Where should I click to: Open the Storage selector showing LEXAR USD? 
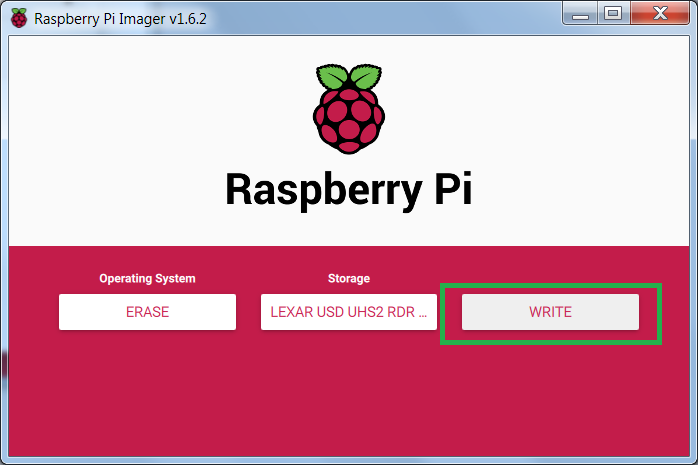(349, 312)
